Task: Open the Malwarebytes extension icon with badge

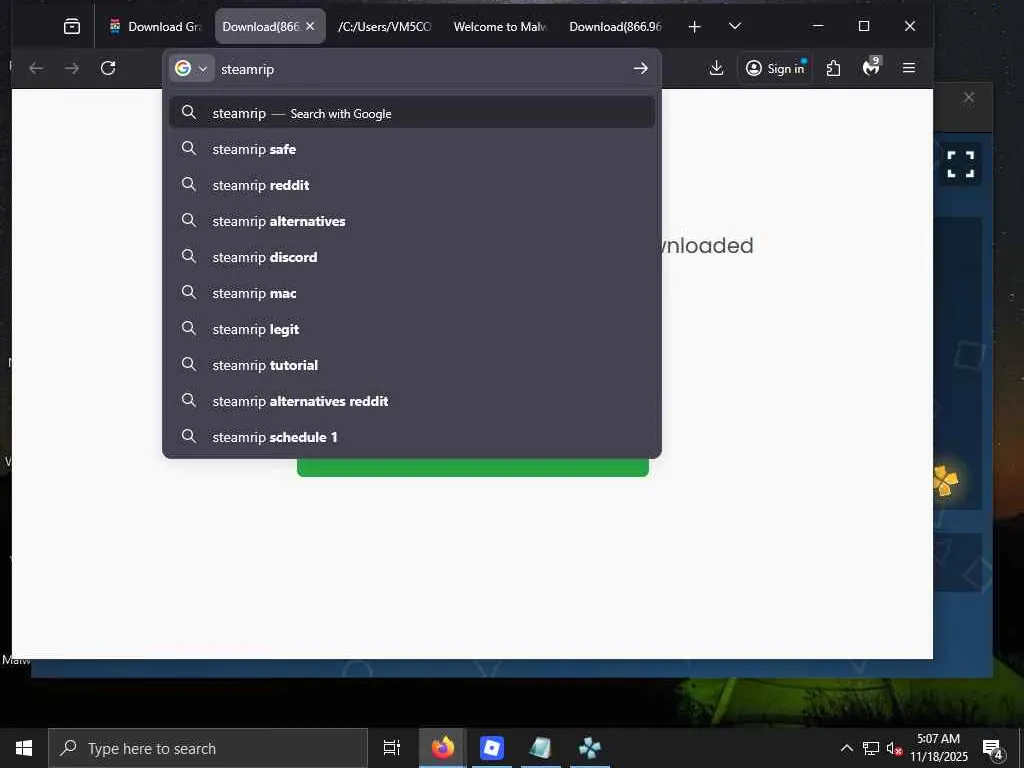Action: tap(871, 67)
